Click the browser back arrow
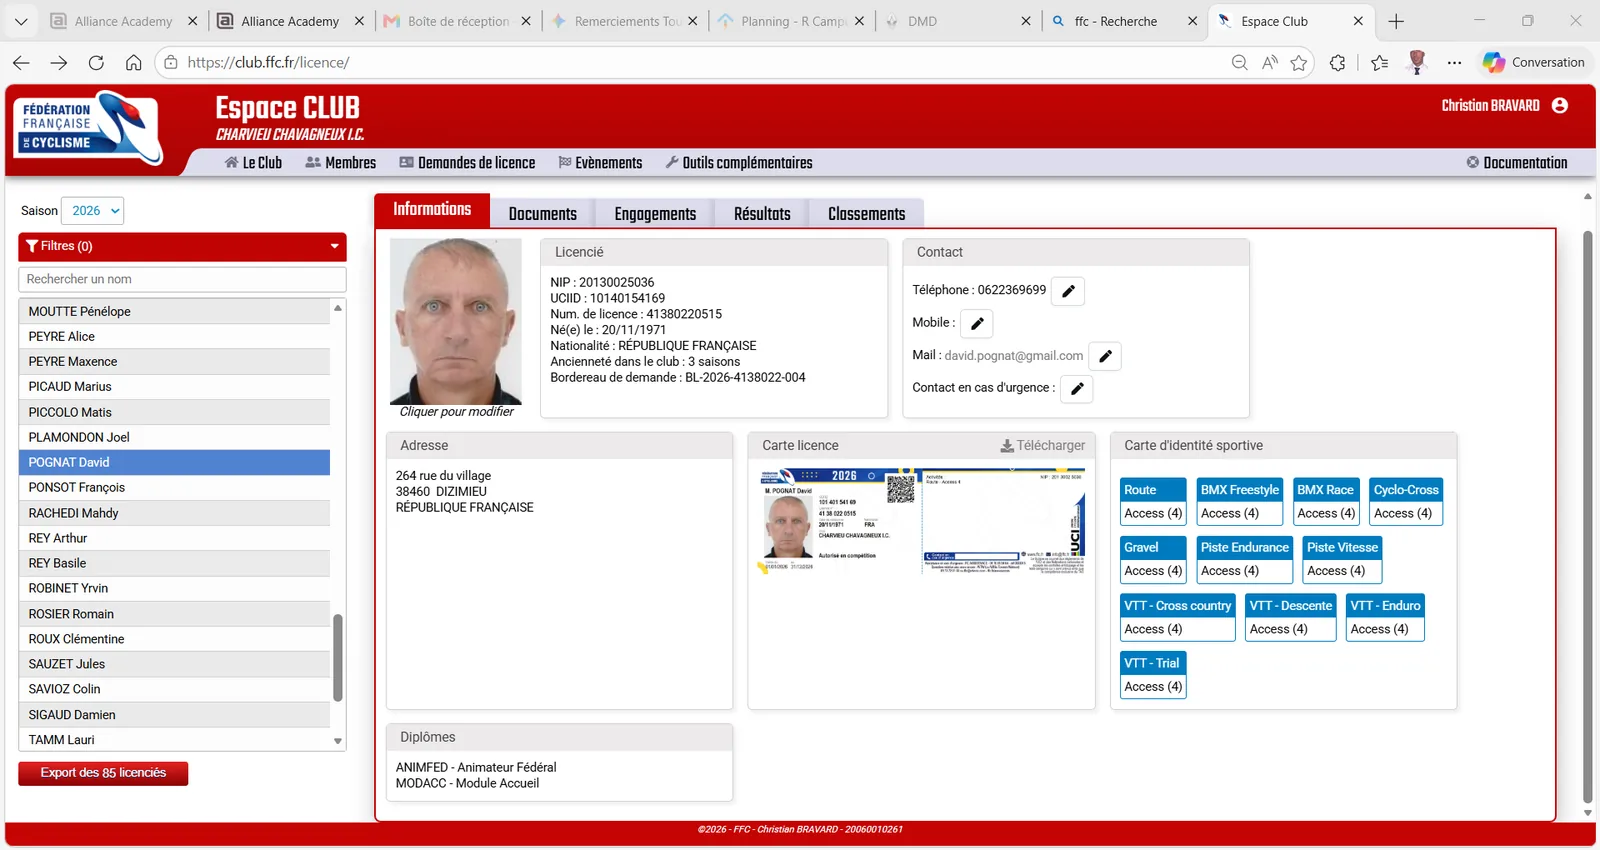The image size is (1600, 850). 21,62
